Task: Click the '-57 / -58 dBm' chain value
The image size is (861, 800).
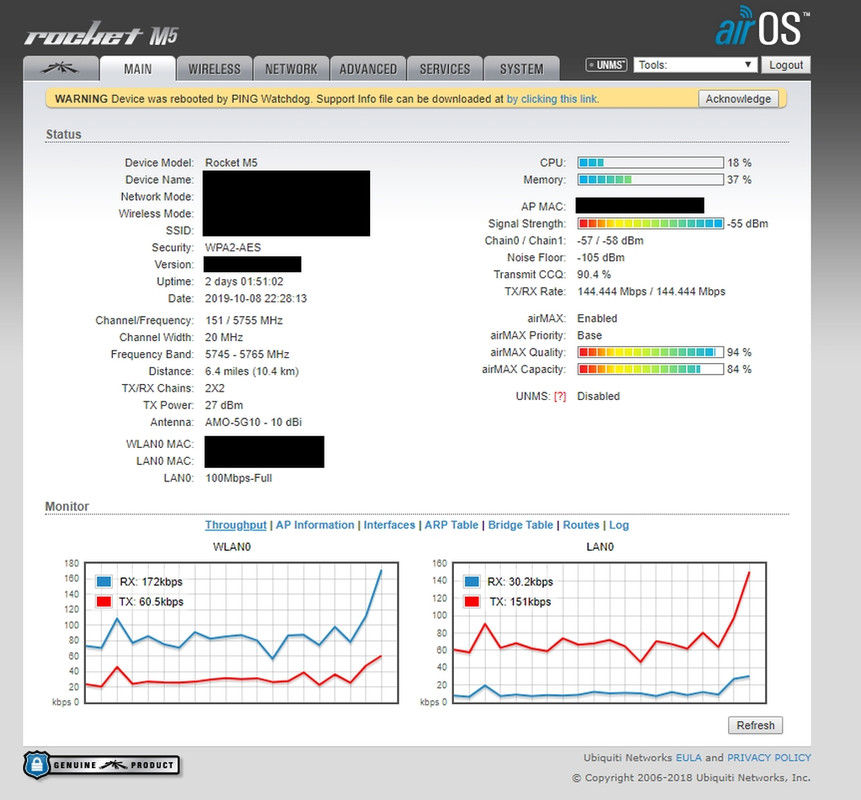Action: click(610, 240)
